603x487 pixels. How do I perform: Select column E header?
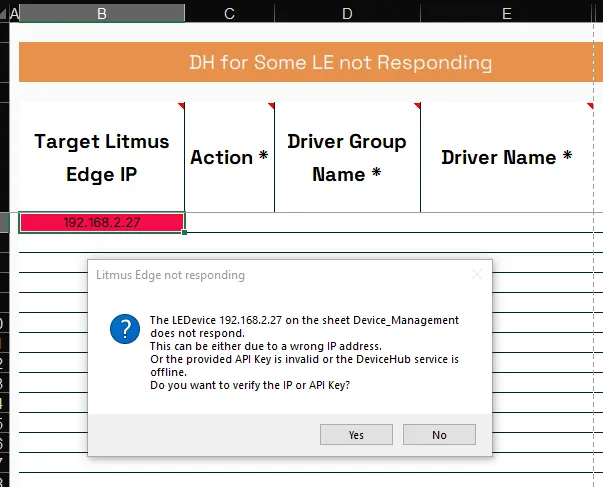507,13
